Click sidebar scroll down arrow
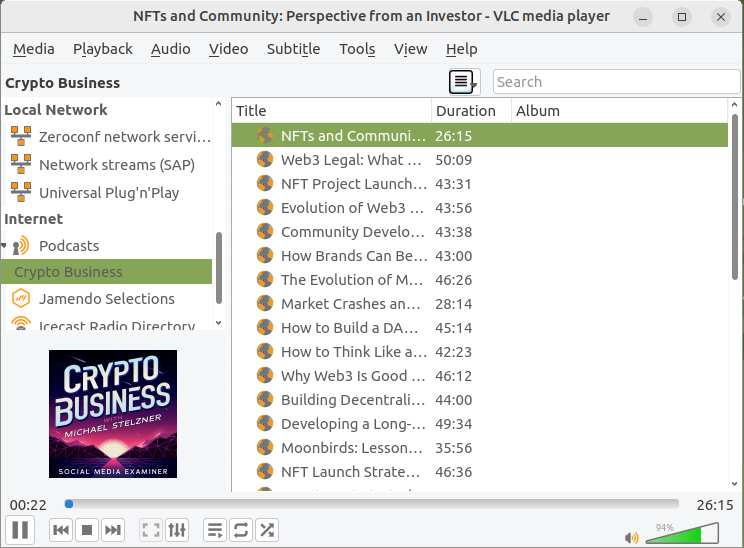The height and width of the screenshot is (548, 744). tap(218, 323)
